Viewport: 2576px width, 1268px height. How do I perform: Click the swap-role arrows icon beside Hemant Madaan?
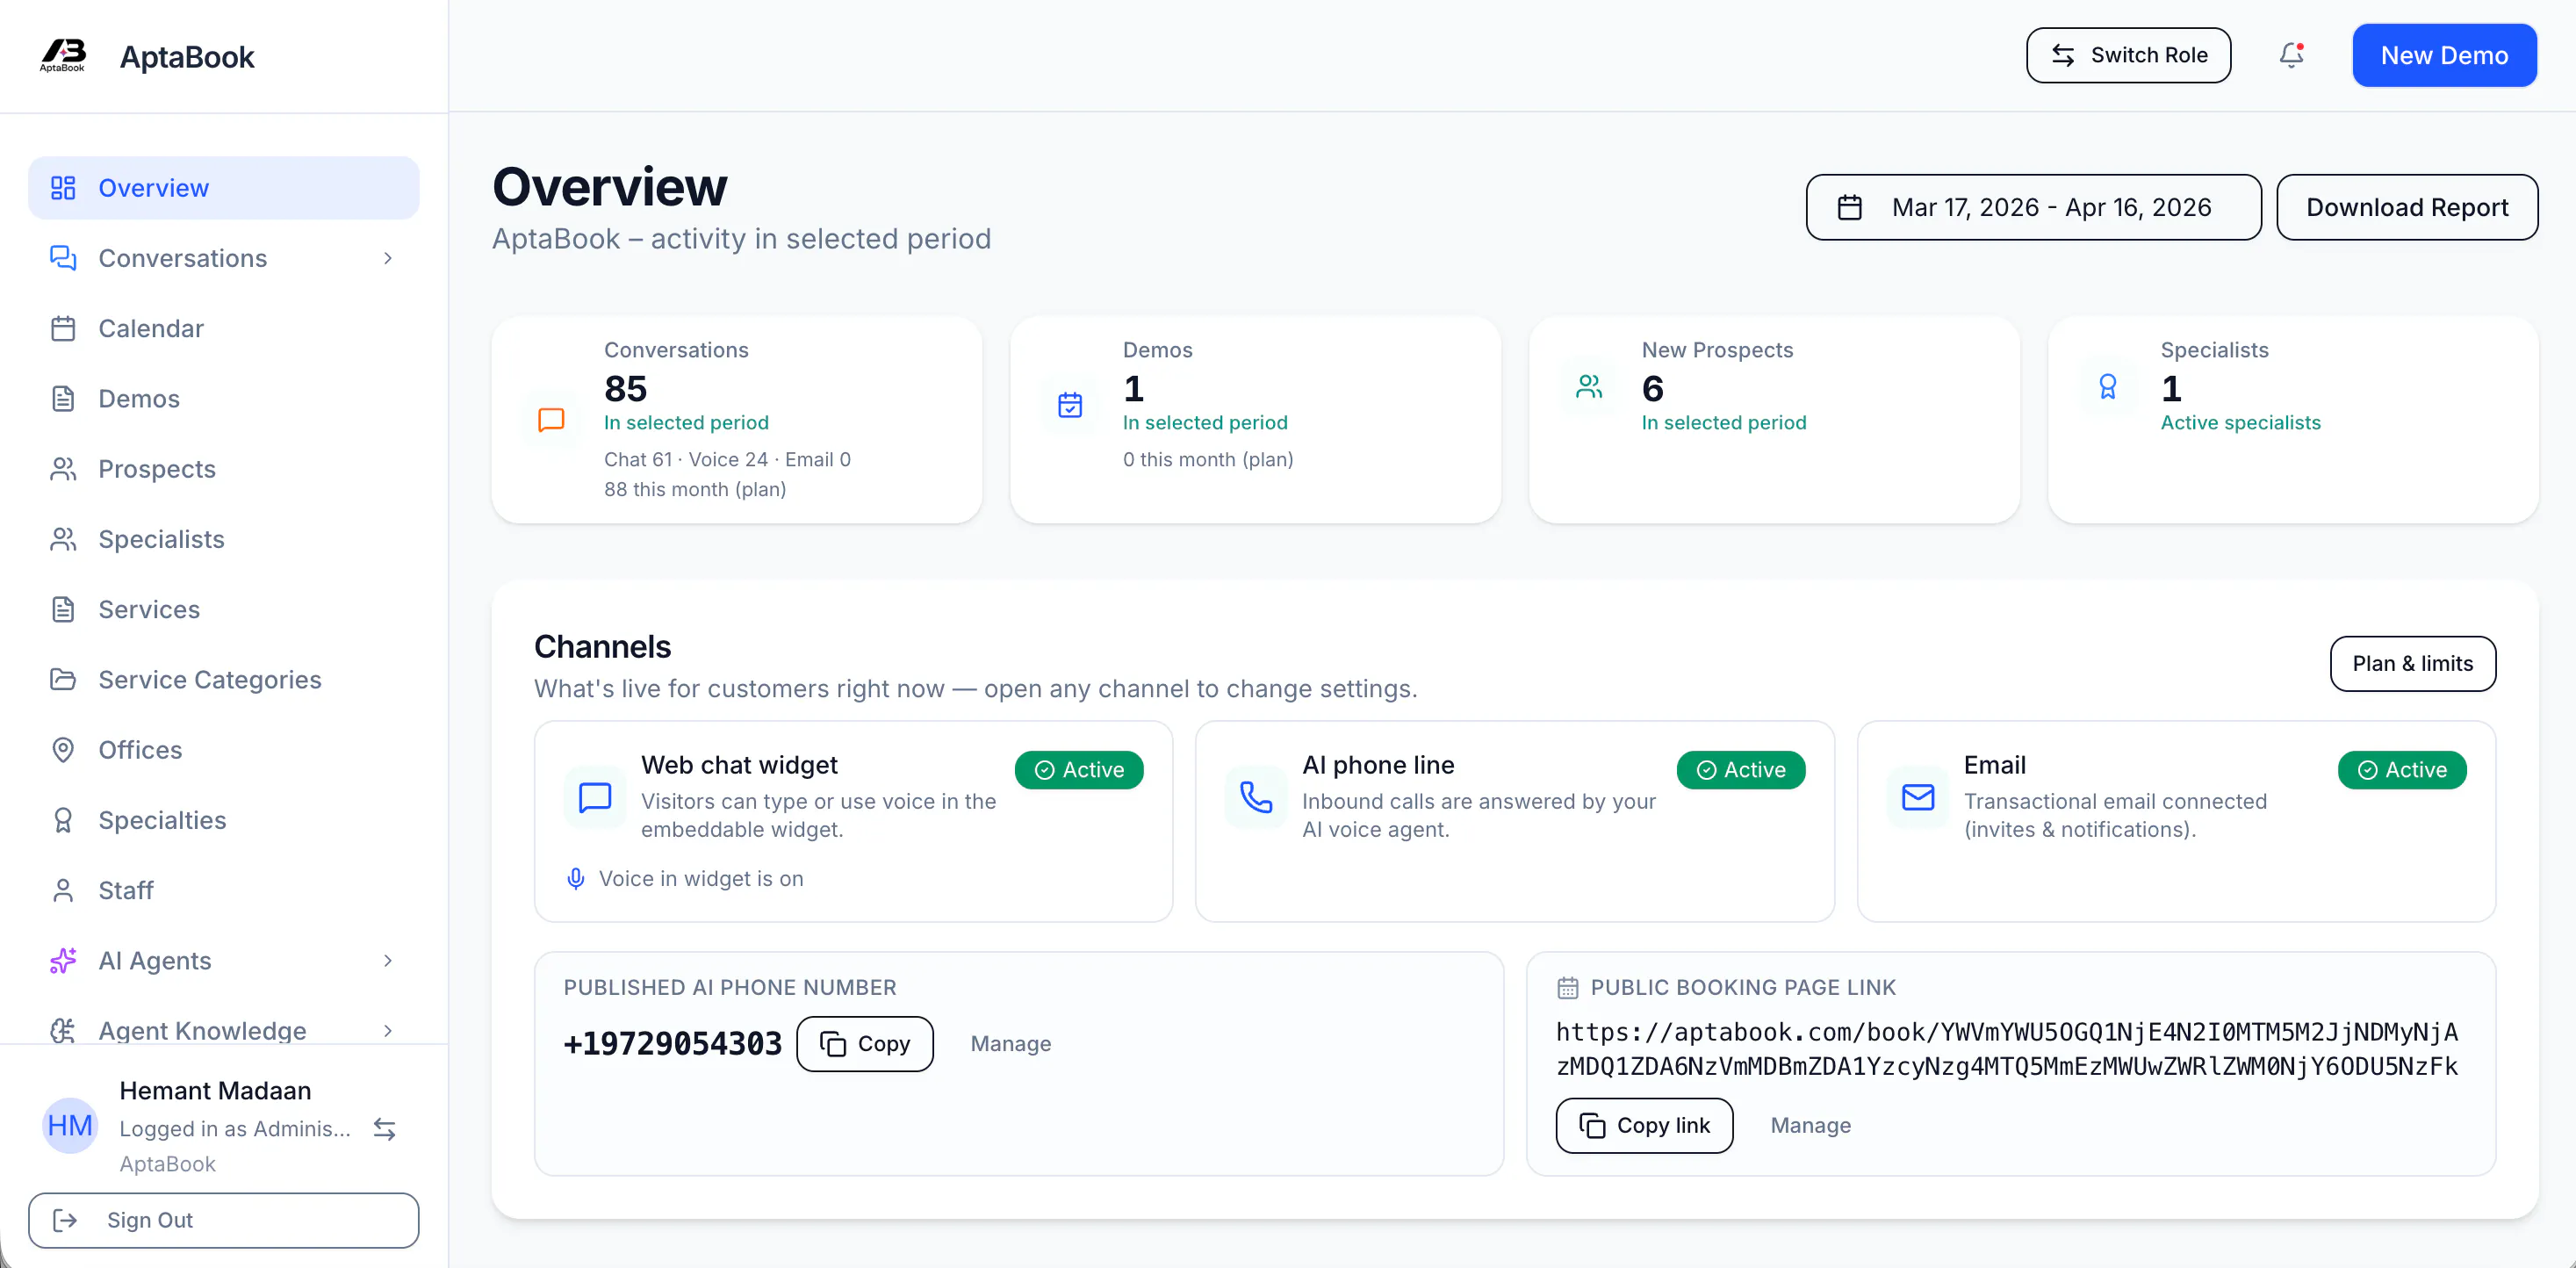pyautogui.click(x=385, y=1129)
